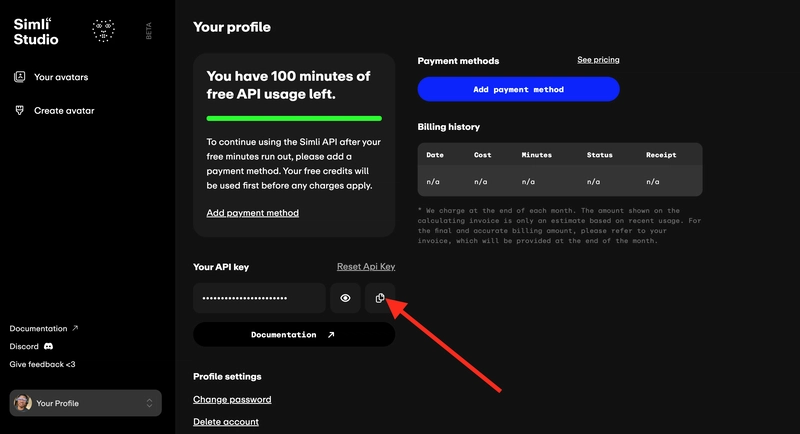Click the Documentation external arrow in sidebar
Screen dimensions: 800x434
(75, 328)
